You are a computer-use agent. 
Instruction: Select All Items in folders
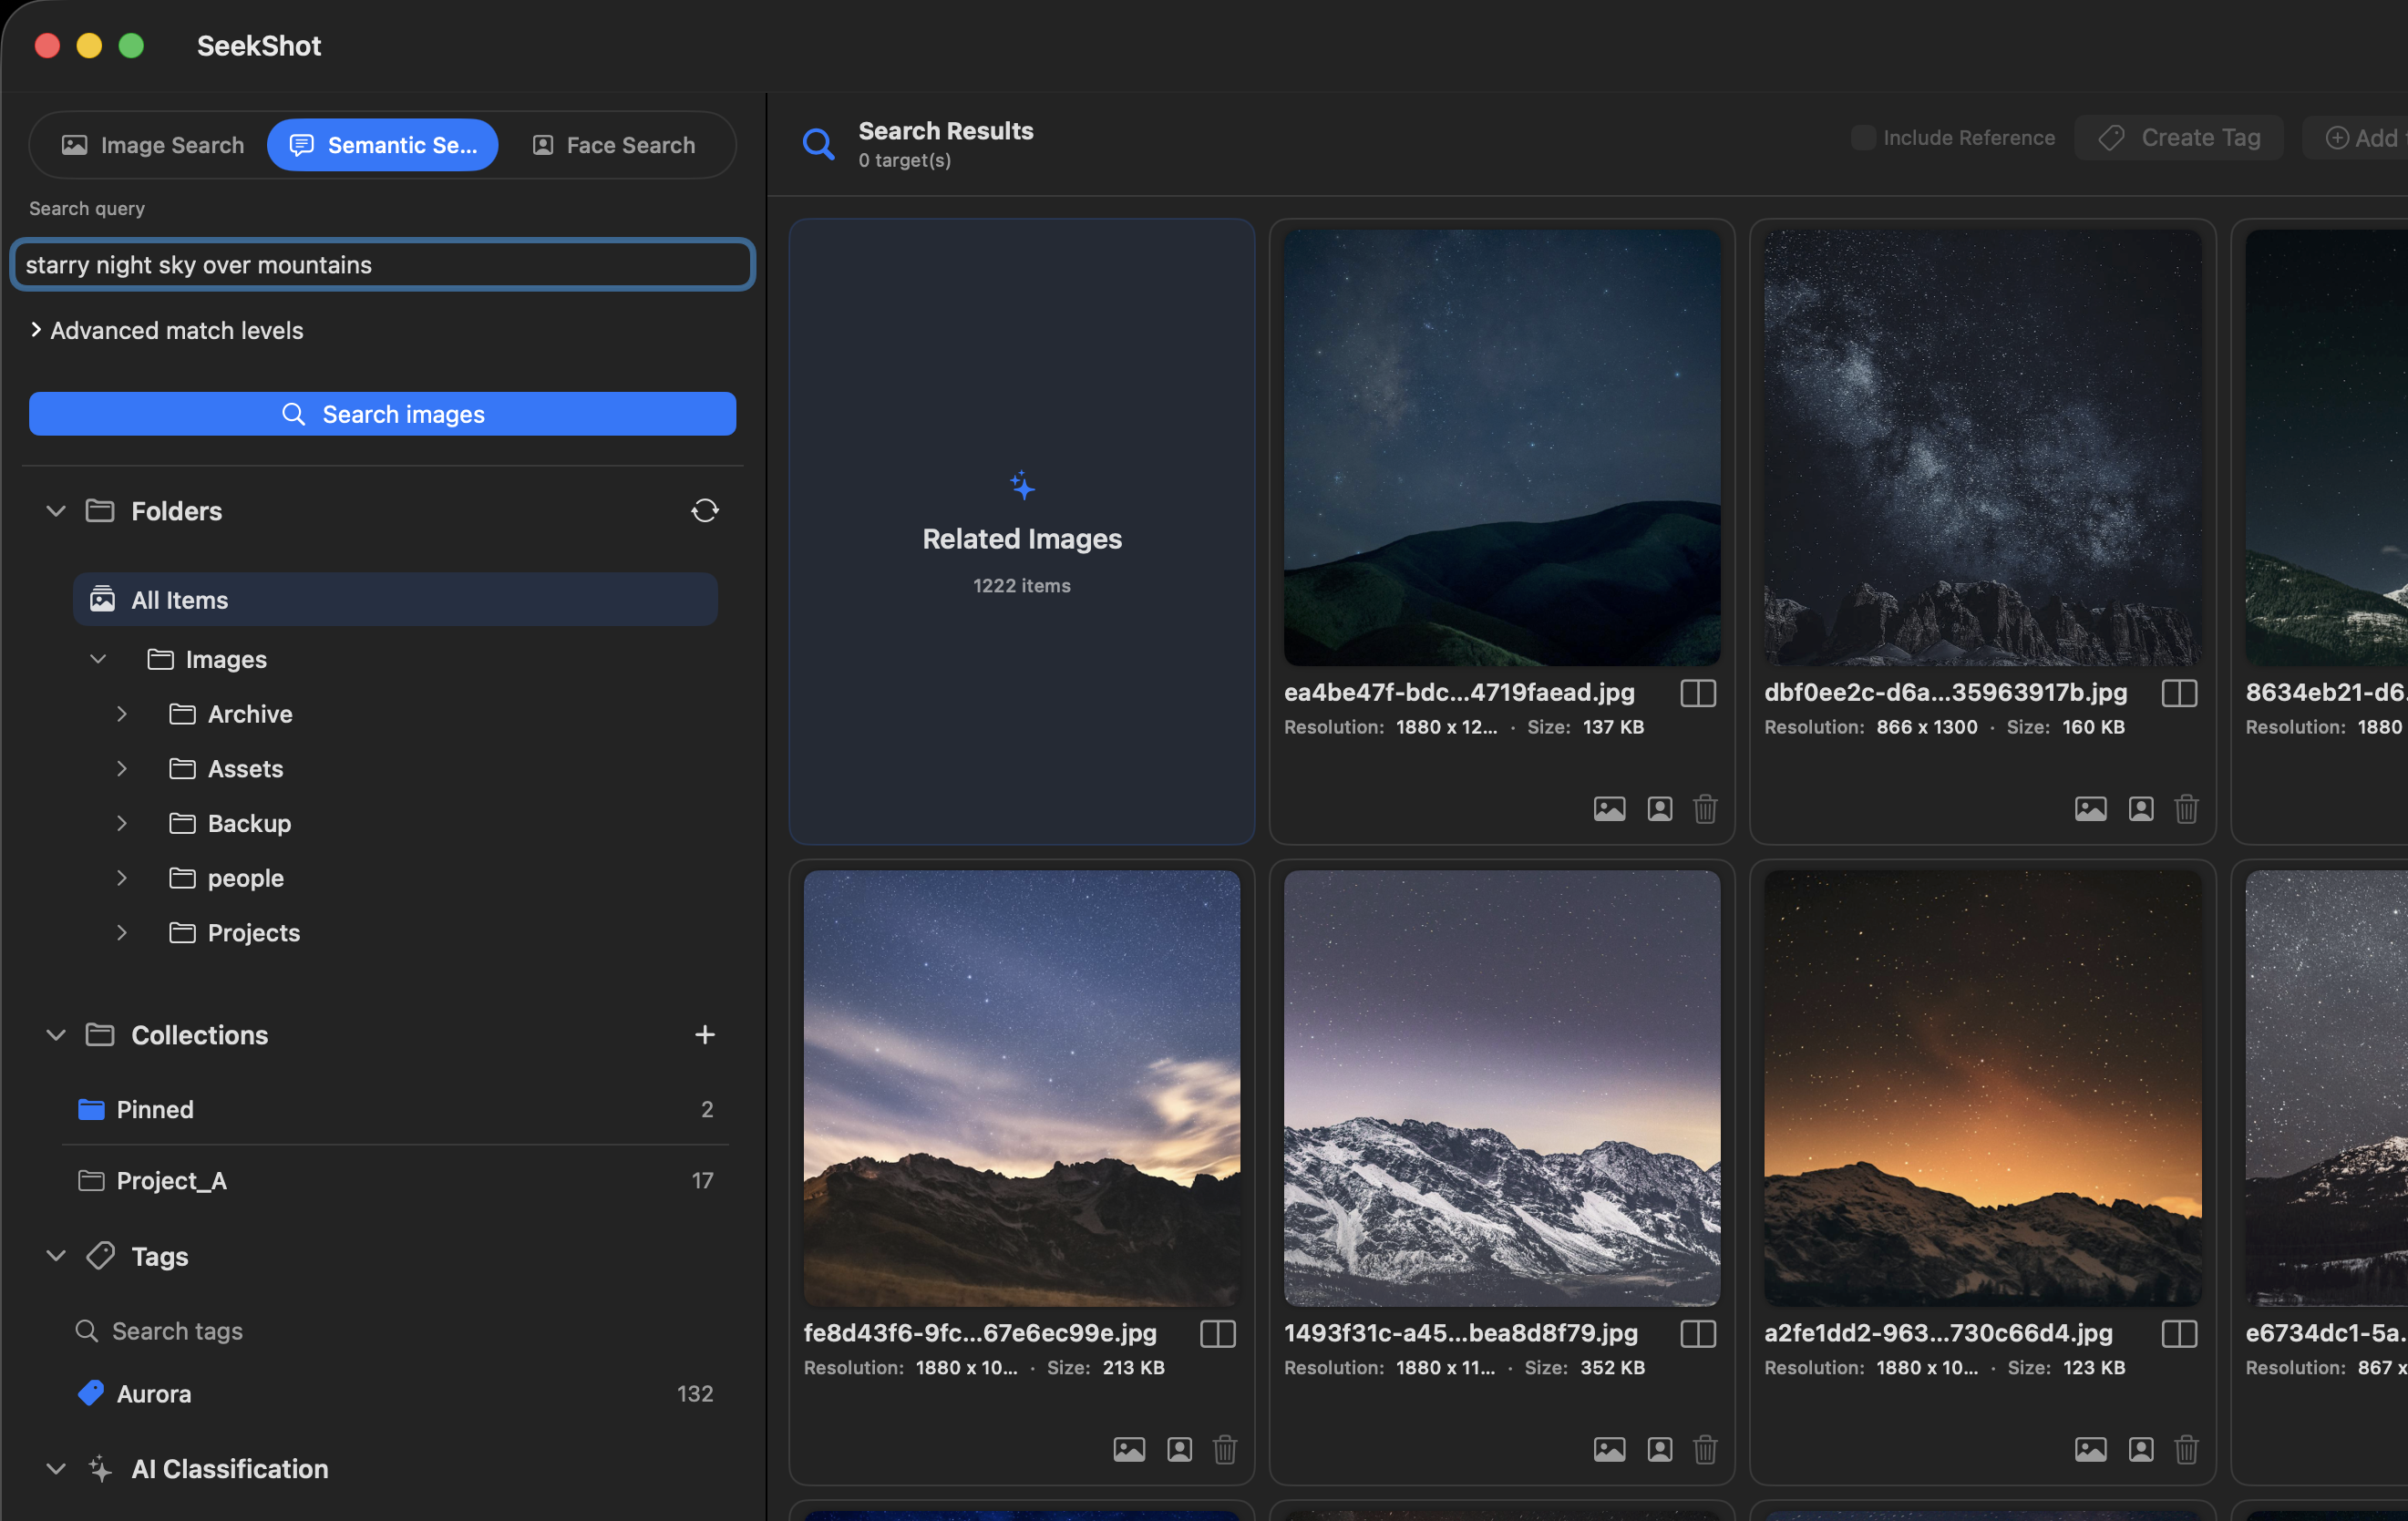(x=395, y=599)
